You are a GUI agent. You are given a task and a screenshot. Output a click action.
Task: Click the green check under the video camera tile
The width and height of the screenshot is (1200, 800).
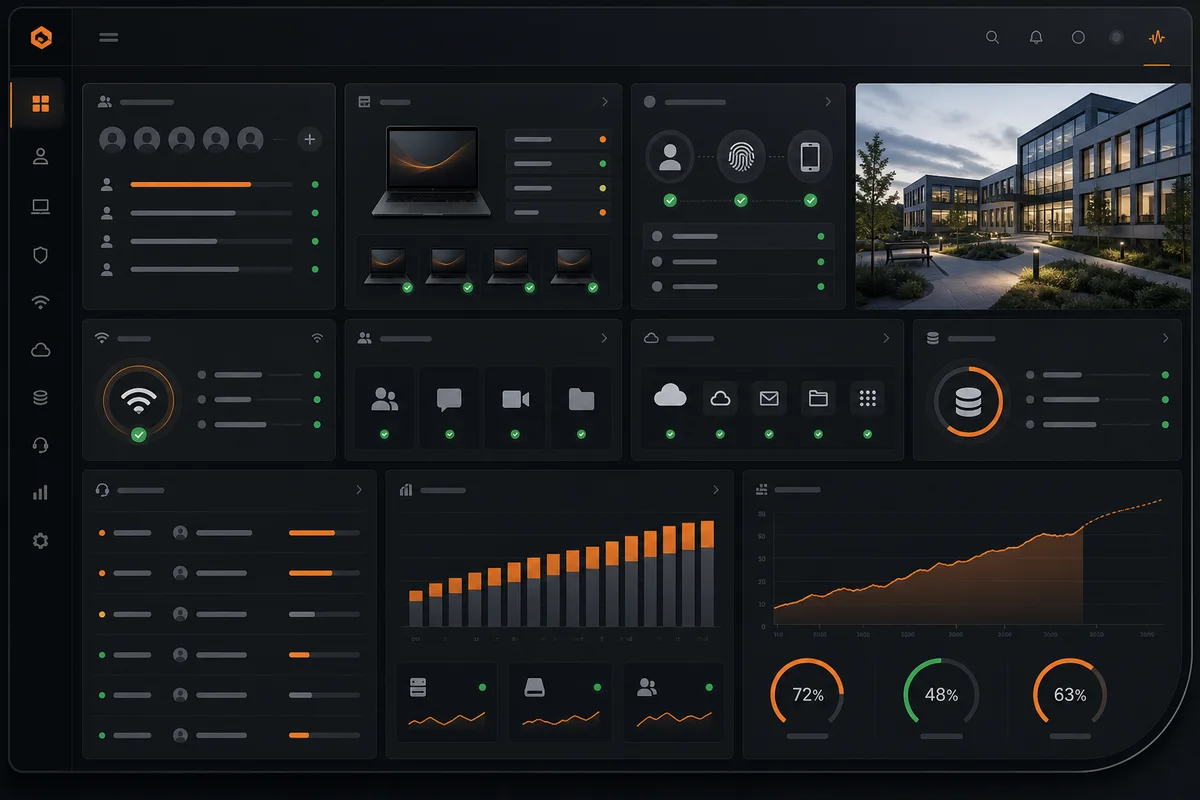pos(515,434)
